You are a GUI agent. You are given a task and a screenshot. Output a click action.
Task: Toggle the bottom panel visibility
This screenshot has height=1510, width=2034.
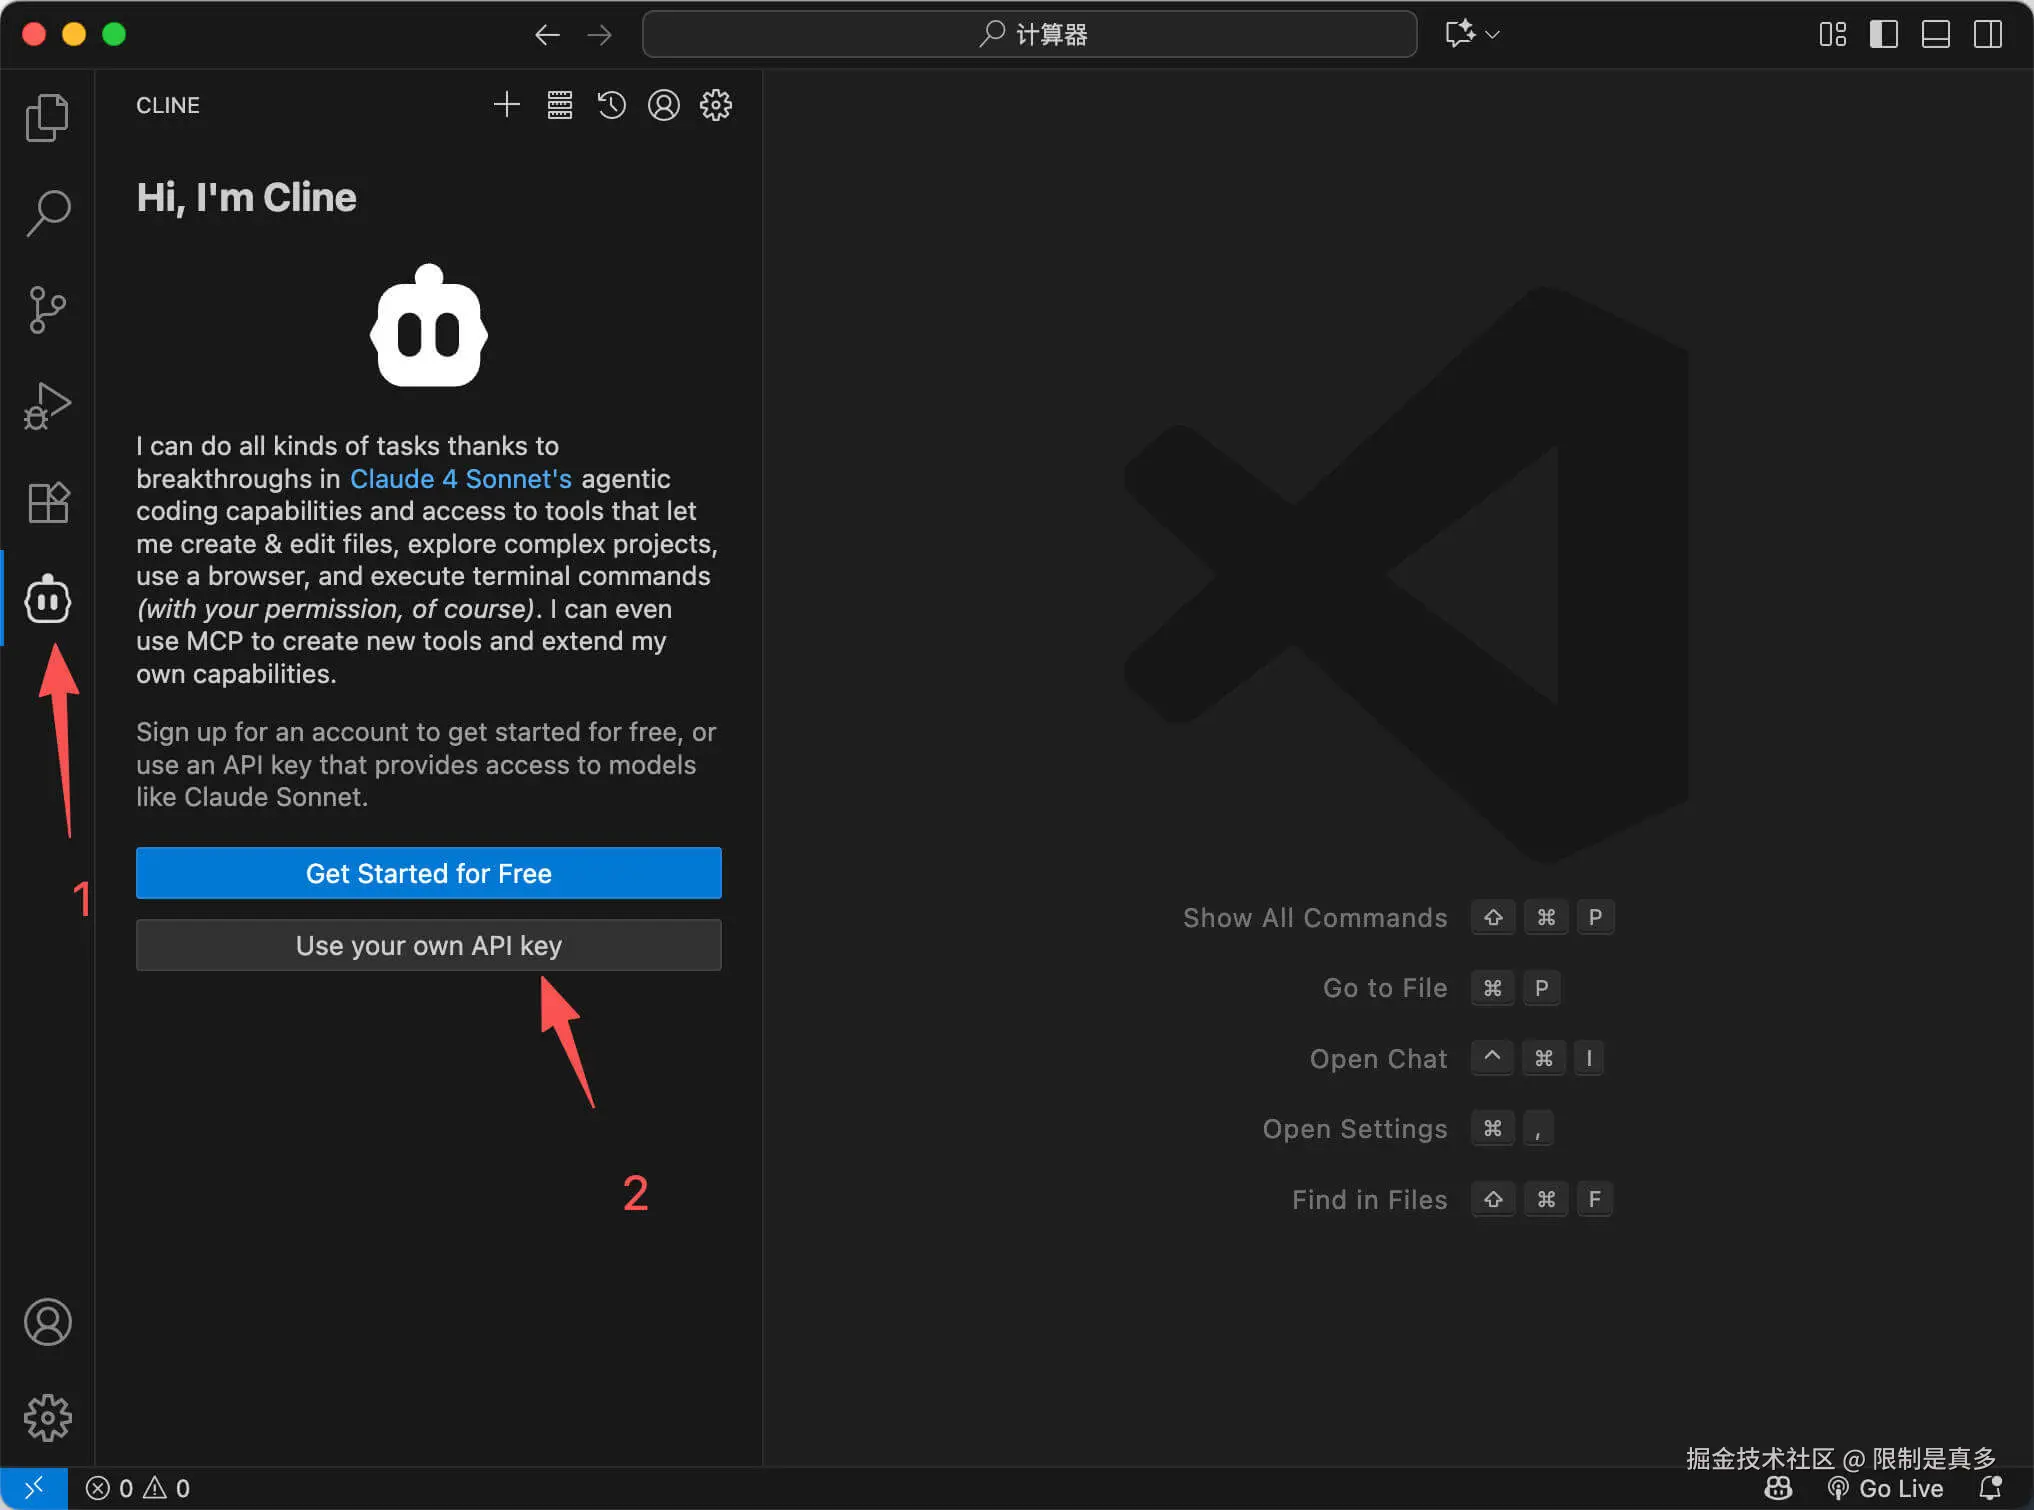pyautogui.click(x=1935, y=33)
